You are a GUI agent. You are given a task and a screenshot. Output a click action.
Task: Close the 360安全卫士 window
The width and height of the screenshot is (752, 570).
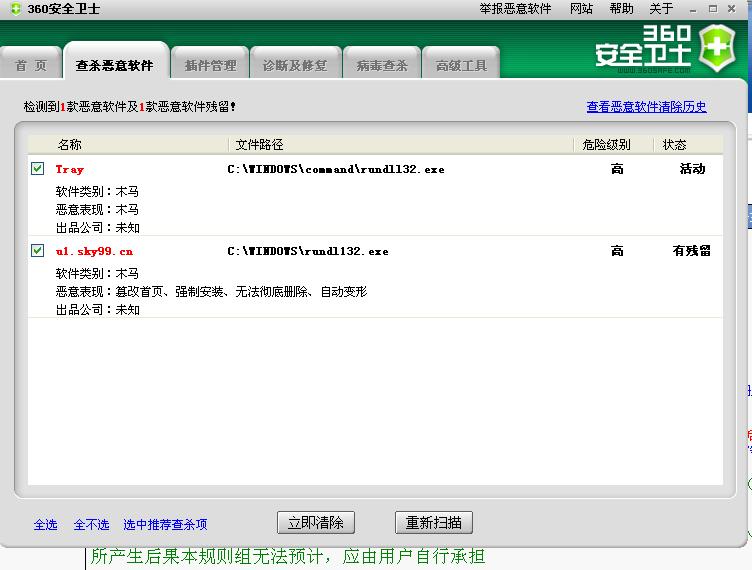(x=731, y=9)
